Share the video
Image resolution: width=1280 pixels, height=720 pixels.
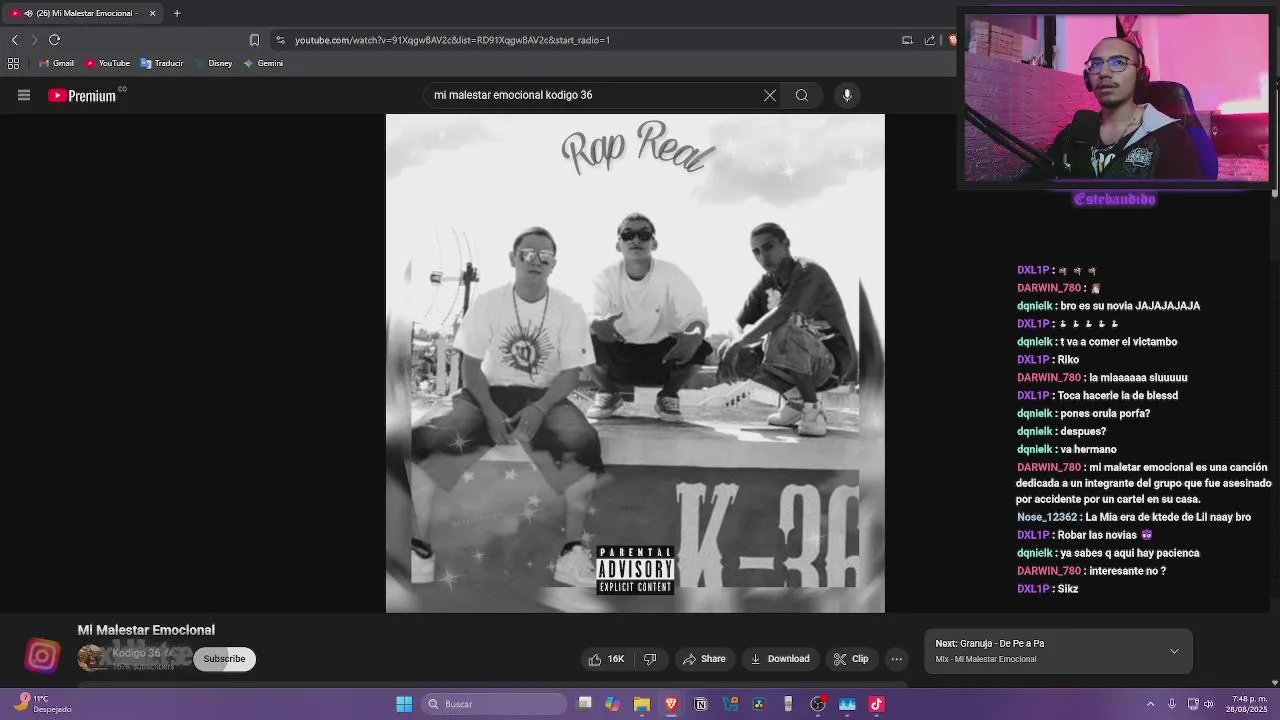click(704, 659)
